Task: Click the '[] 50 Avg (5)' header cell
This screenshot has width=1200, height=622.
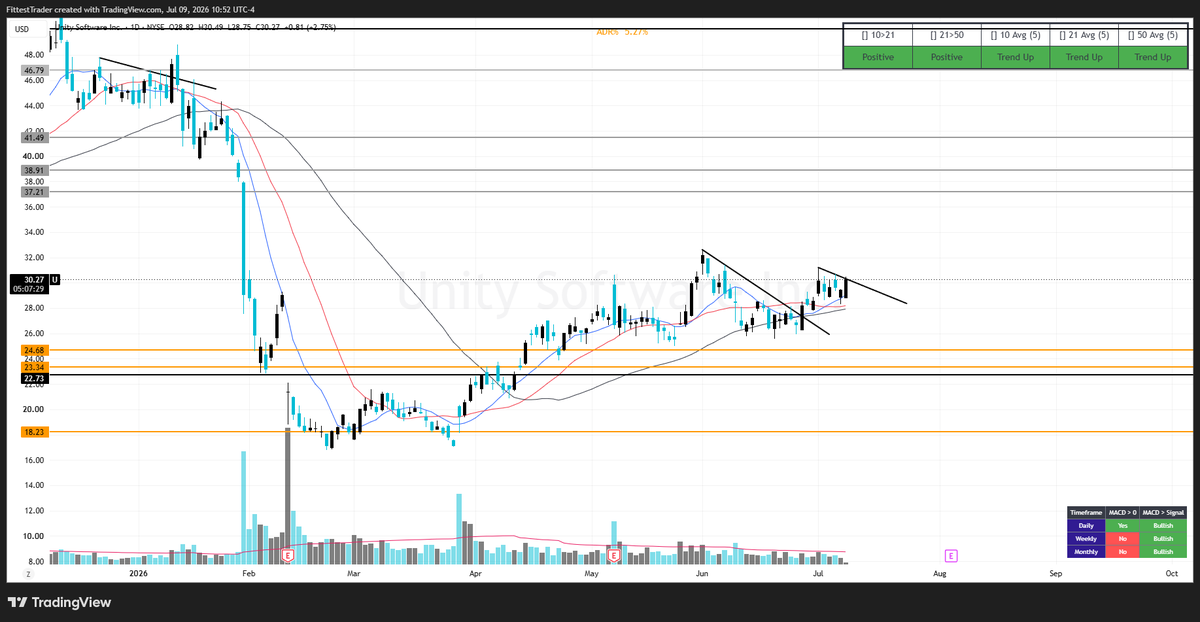Action: click(1153, 35)
